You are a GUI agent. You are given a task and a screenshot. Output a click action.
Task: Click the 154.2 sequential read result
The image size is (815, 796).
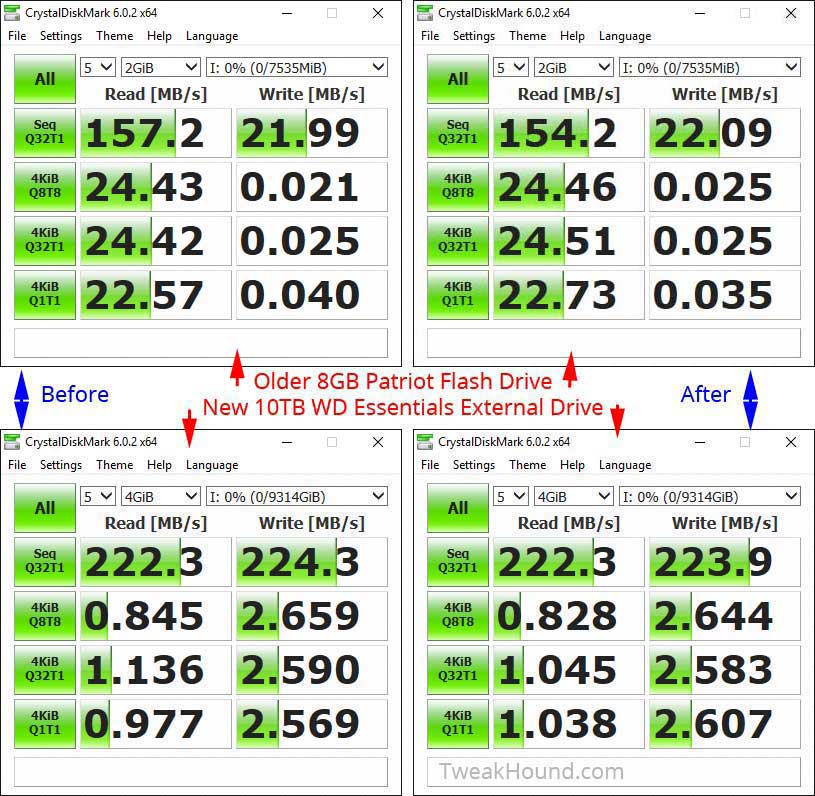pyautogui.click(x=568, y=133)
